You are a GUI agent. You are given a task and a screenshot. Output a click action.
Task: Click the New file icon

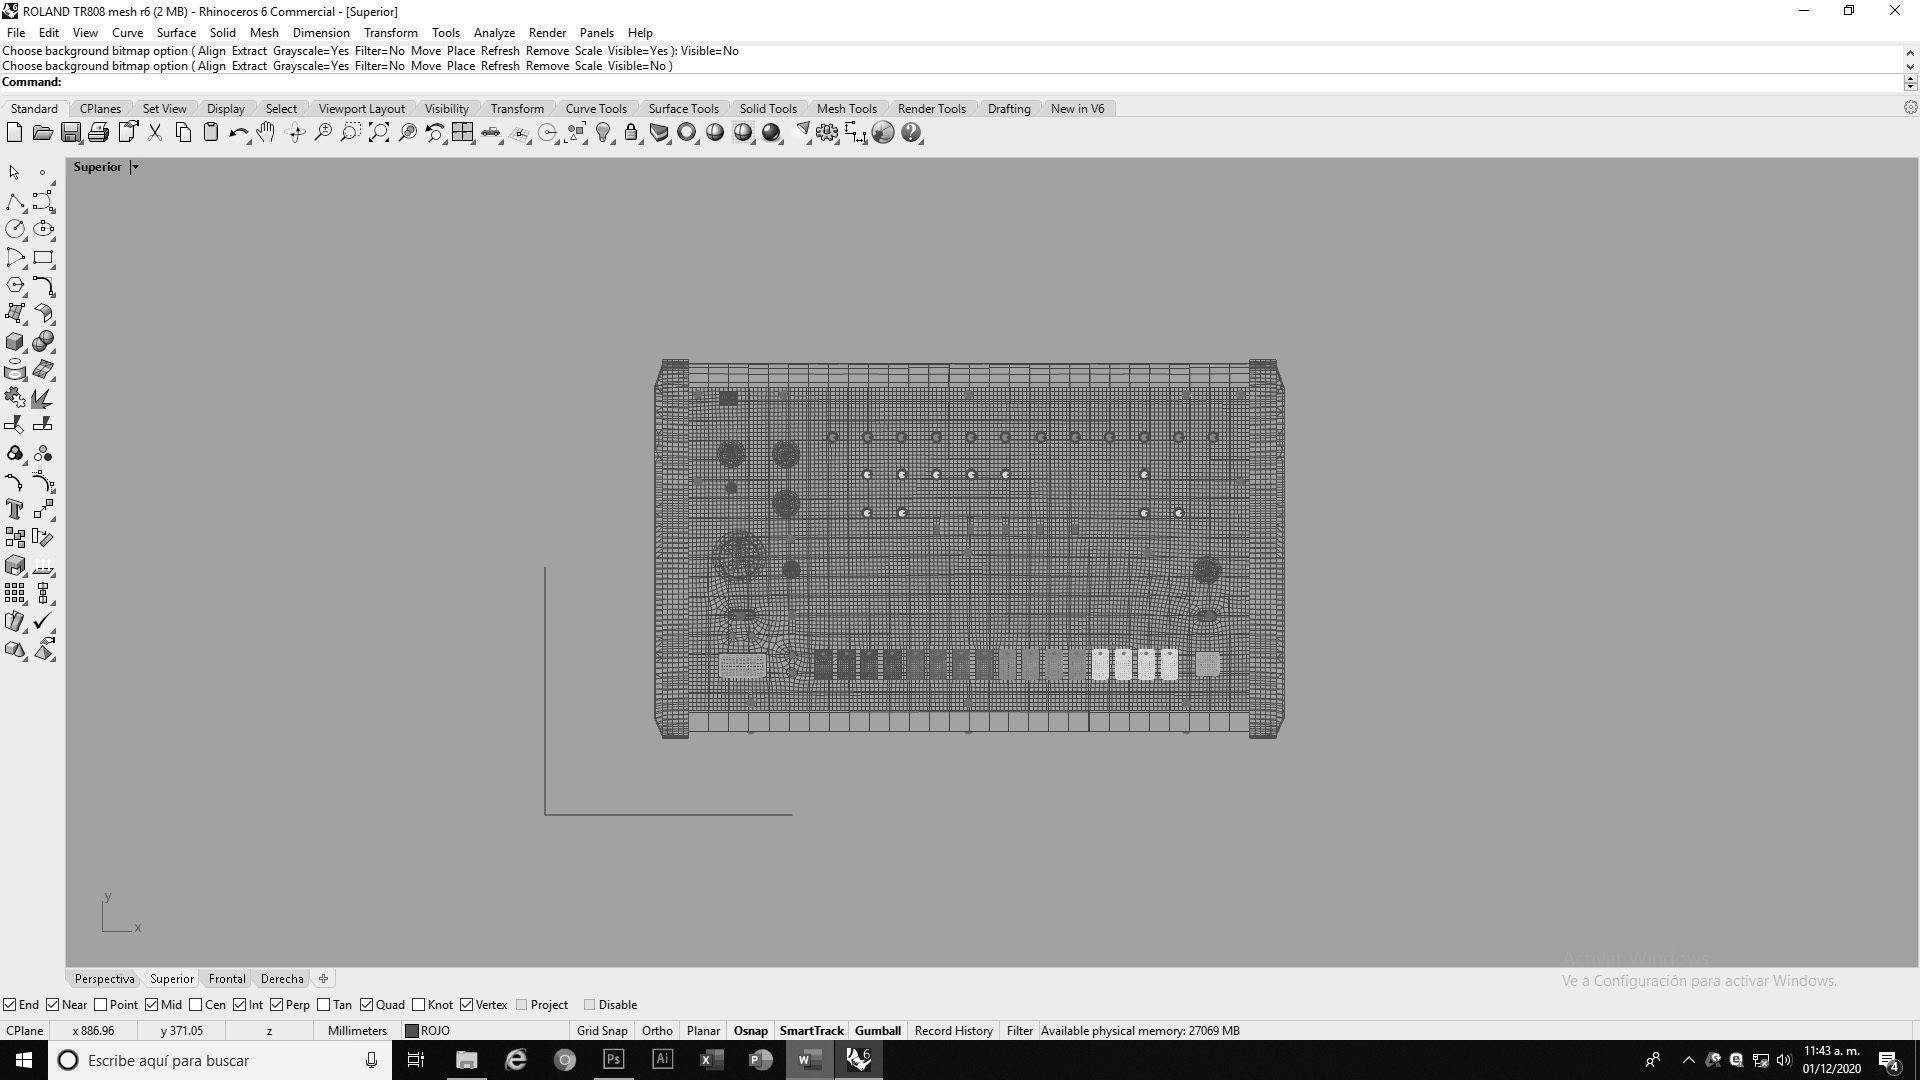click(x=14, y=133)
